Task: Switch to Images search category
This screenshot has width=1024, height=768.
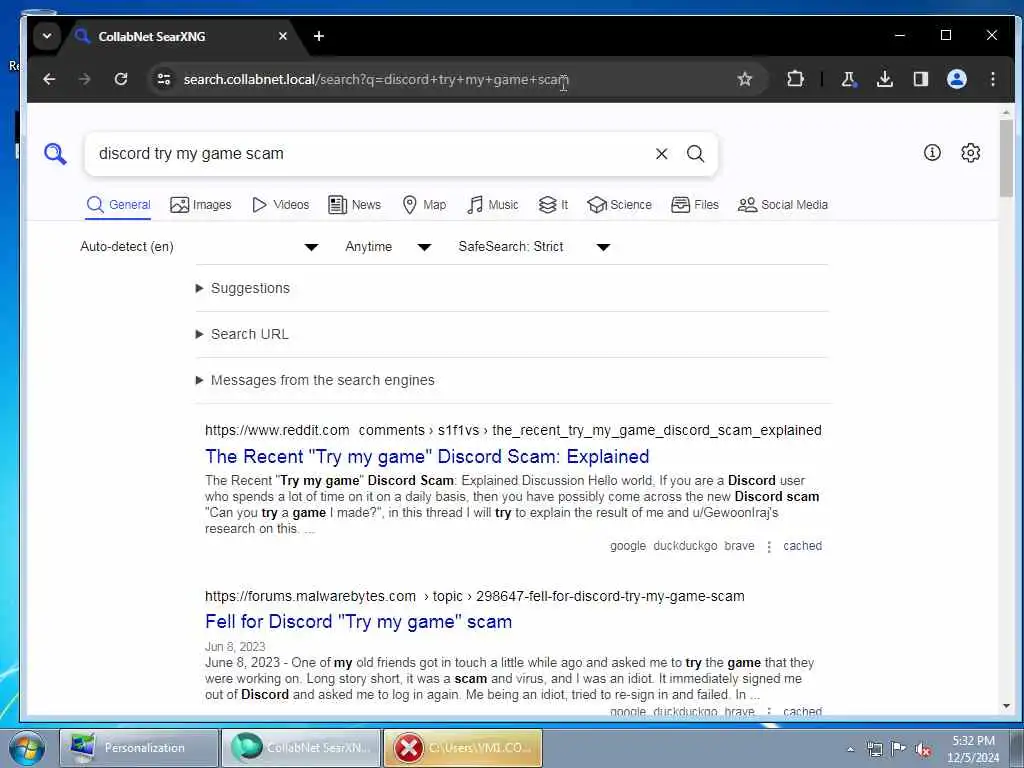Action: point(200,204)
